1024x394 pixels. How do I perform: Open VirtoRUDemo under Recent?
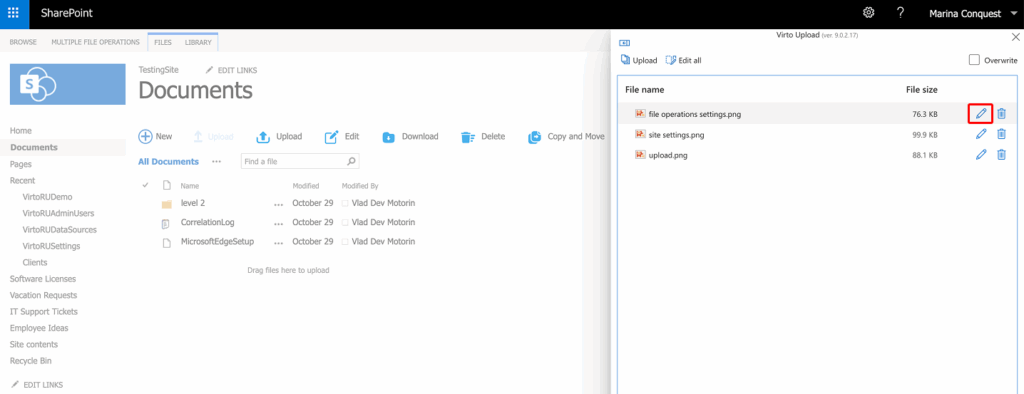[47, 197]
